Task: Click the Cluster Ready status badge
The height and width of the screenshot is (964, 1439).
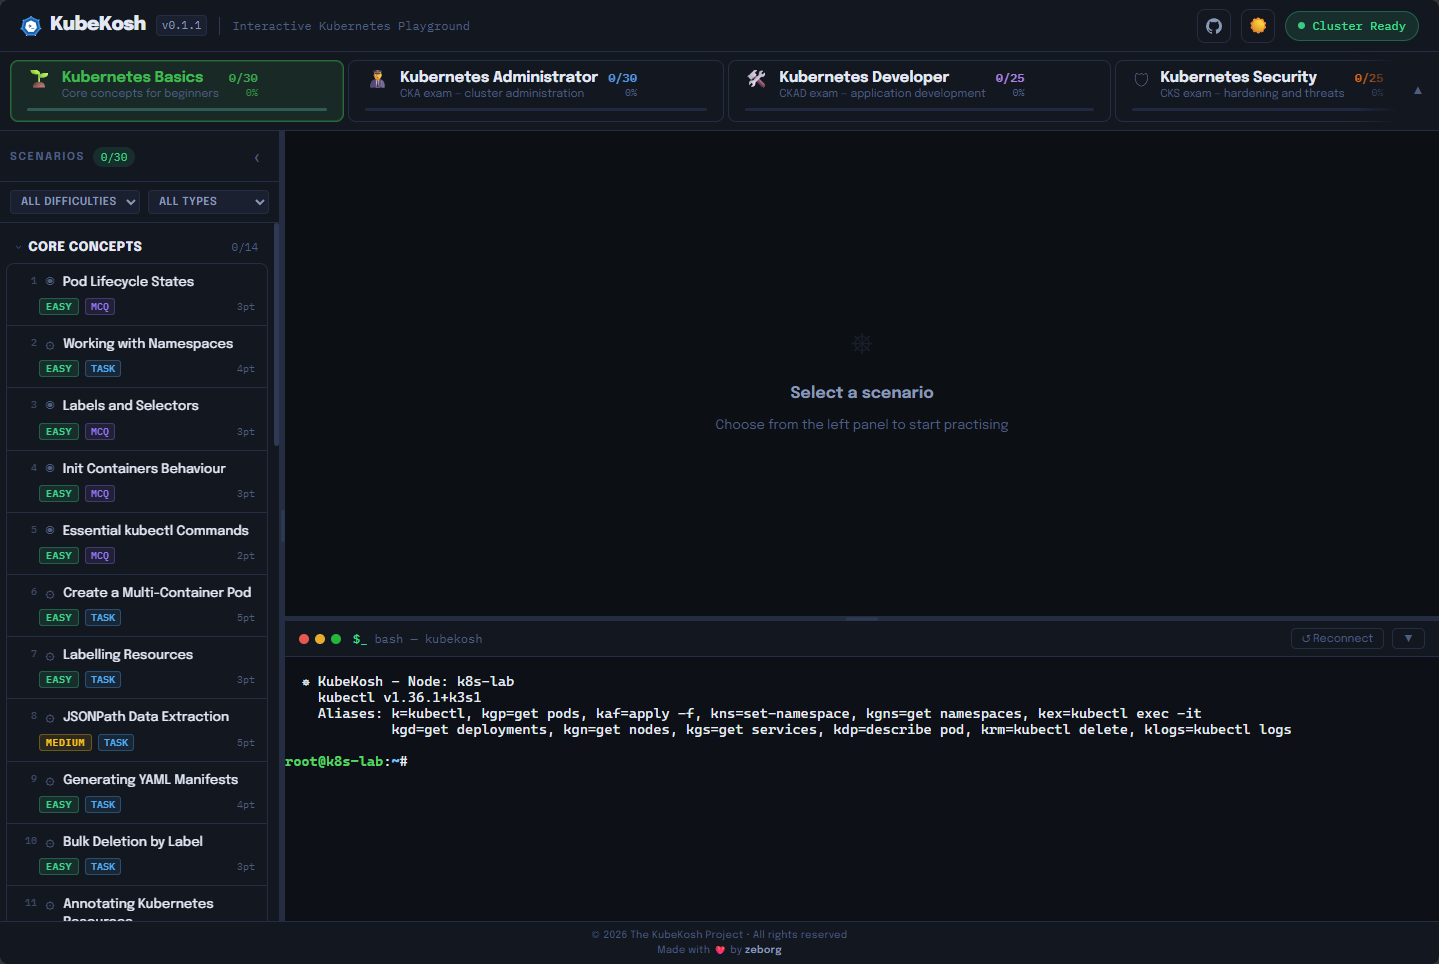Action: (x=1352, y=26)
